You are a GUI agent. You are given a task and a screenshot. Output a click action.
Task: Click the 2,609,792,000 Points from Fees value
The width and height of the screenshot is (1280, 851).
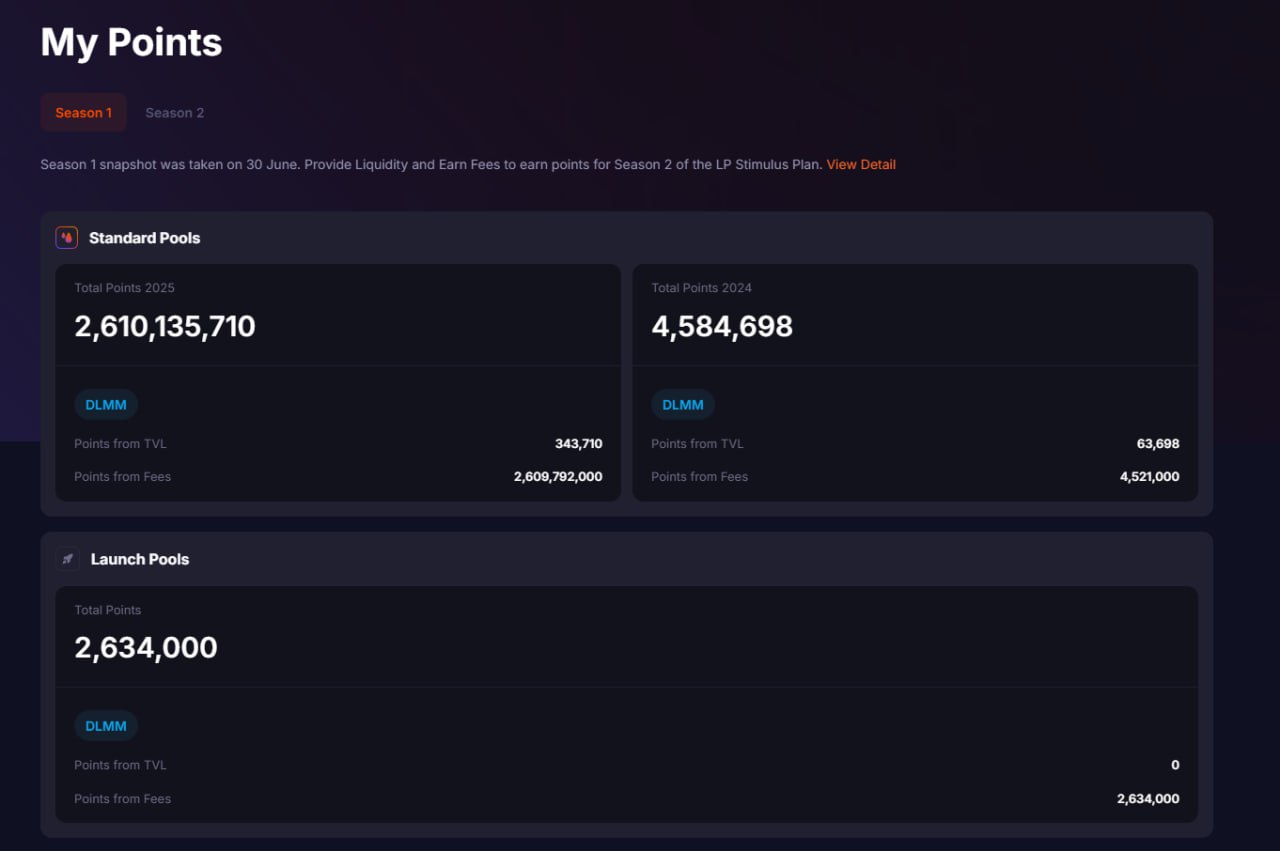pos(558,477)
